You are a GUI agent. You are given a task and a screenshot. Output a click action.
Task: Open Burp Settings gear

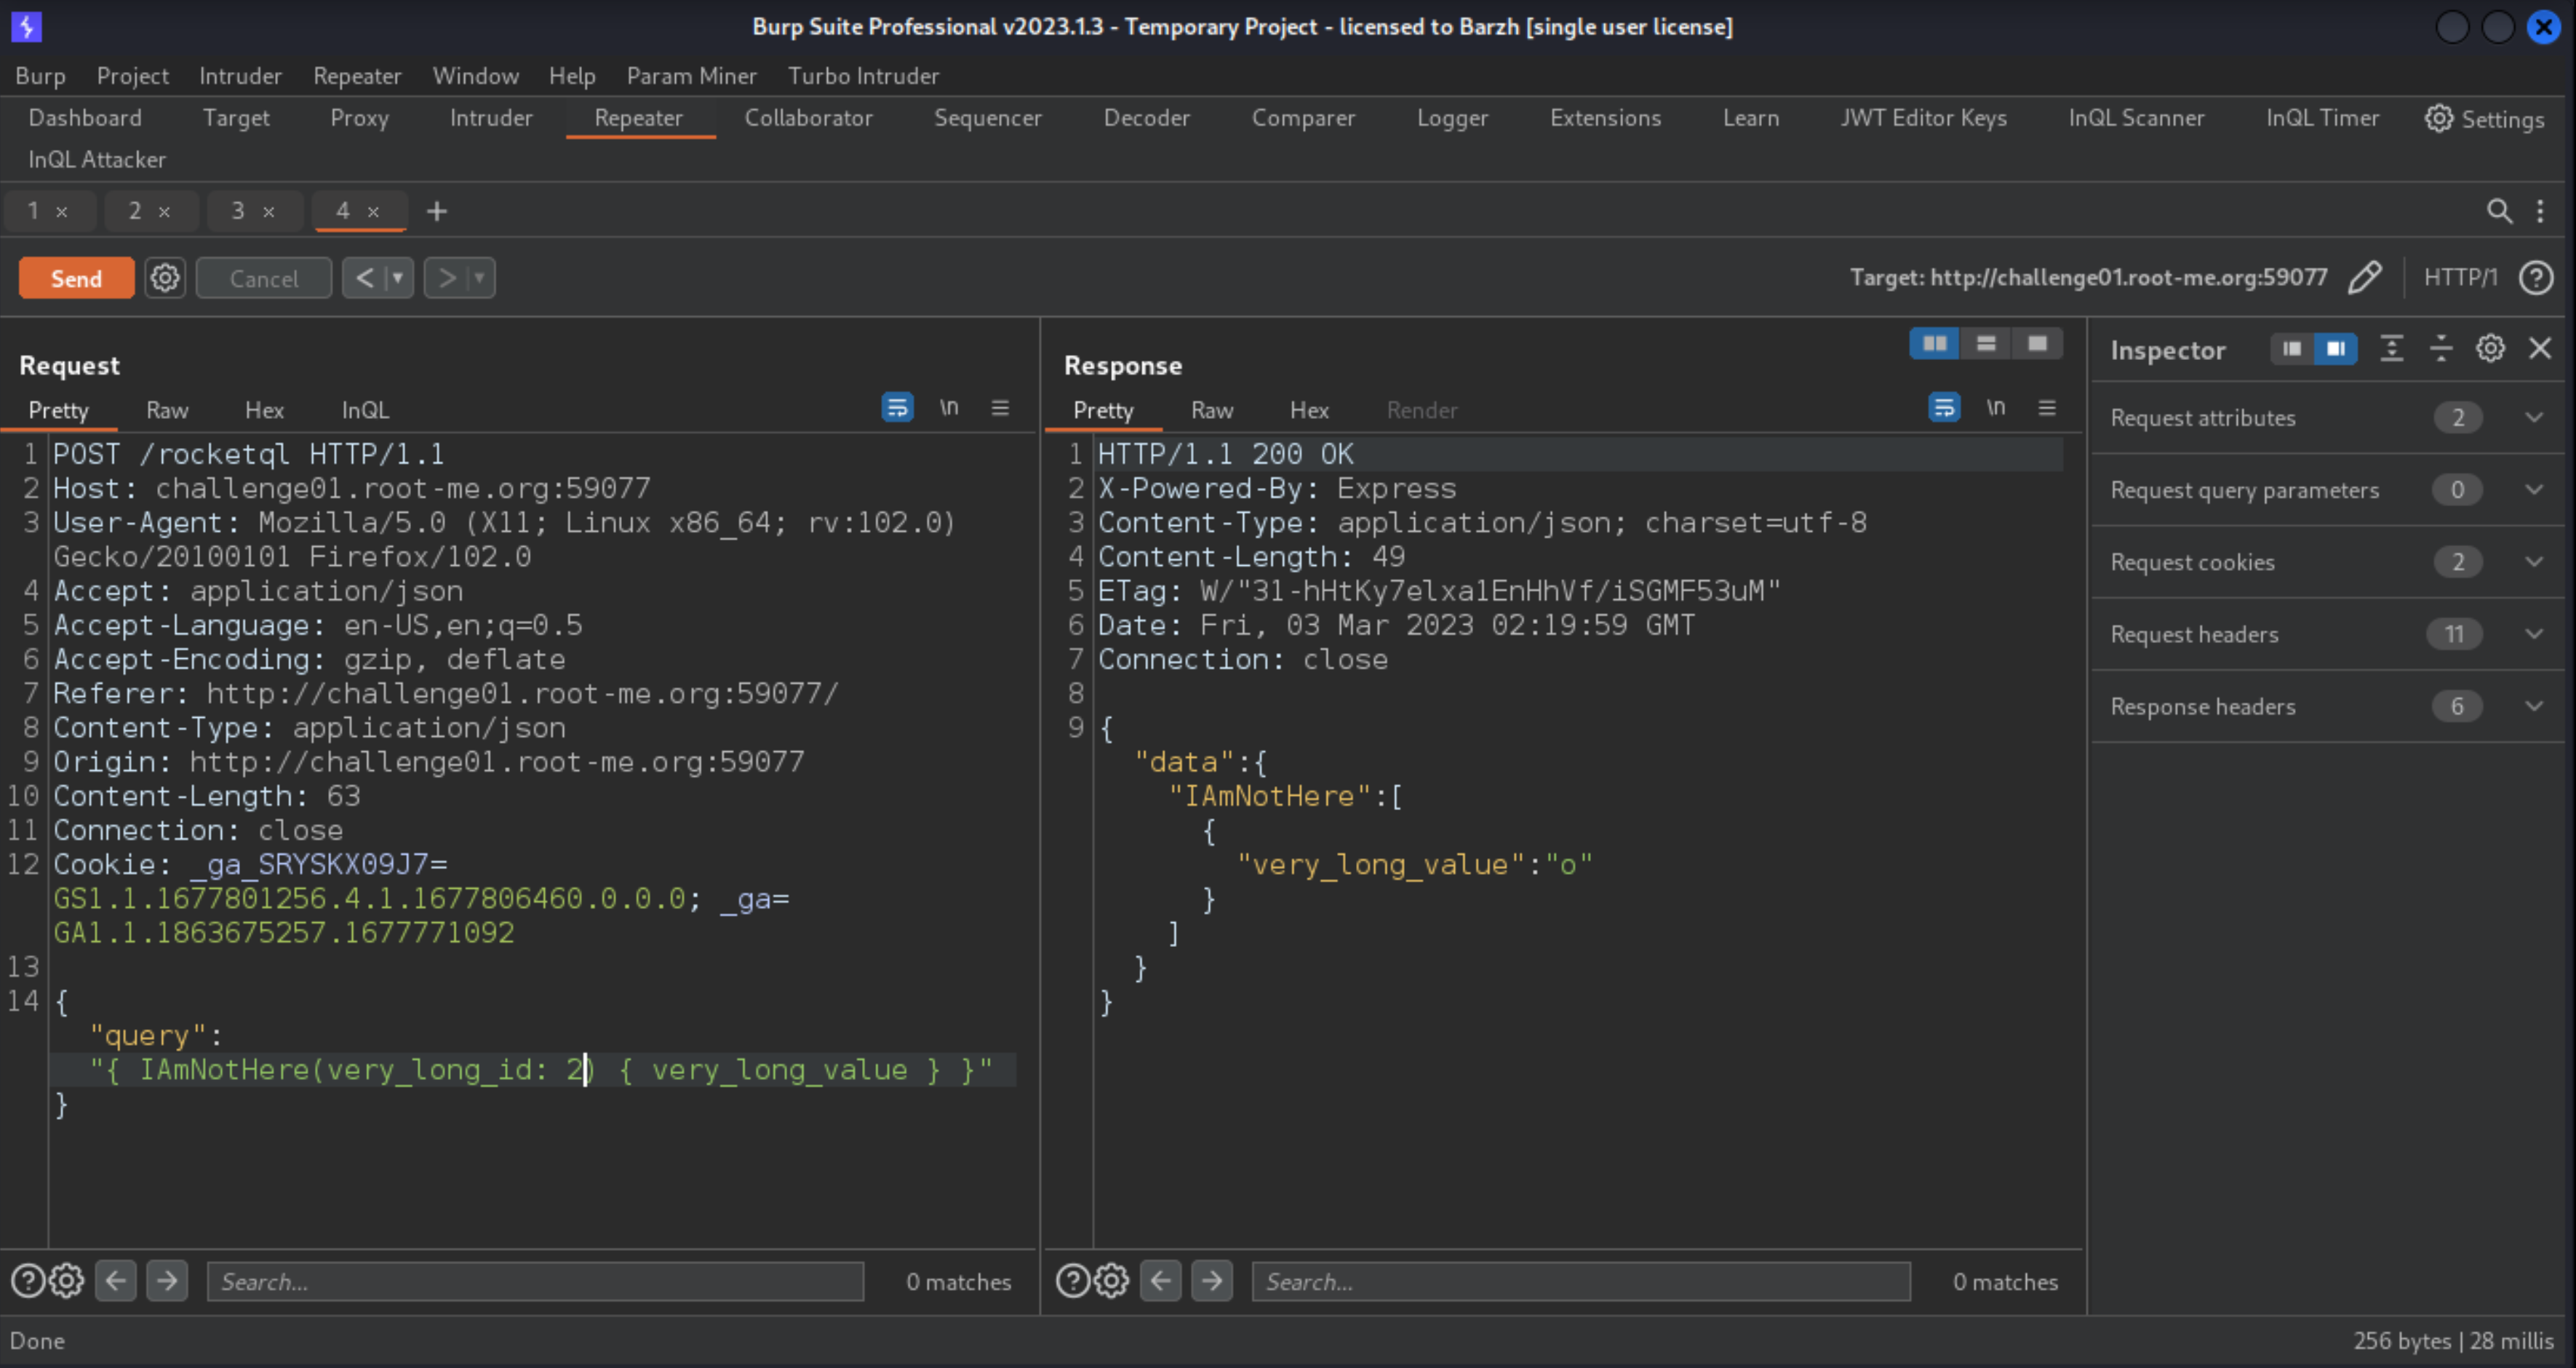coord(2438,118)
